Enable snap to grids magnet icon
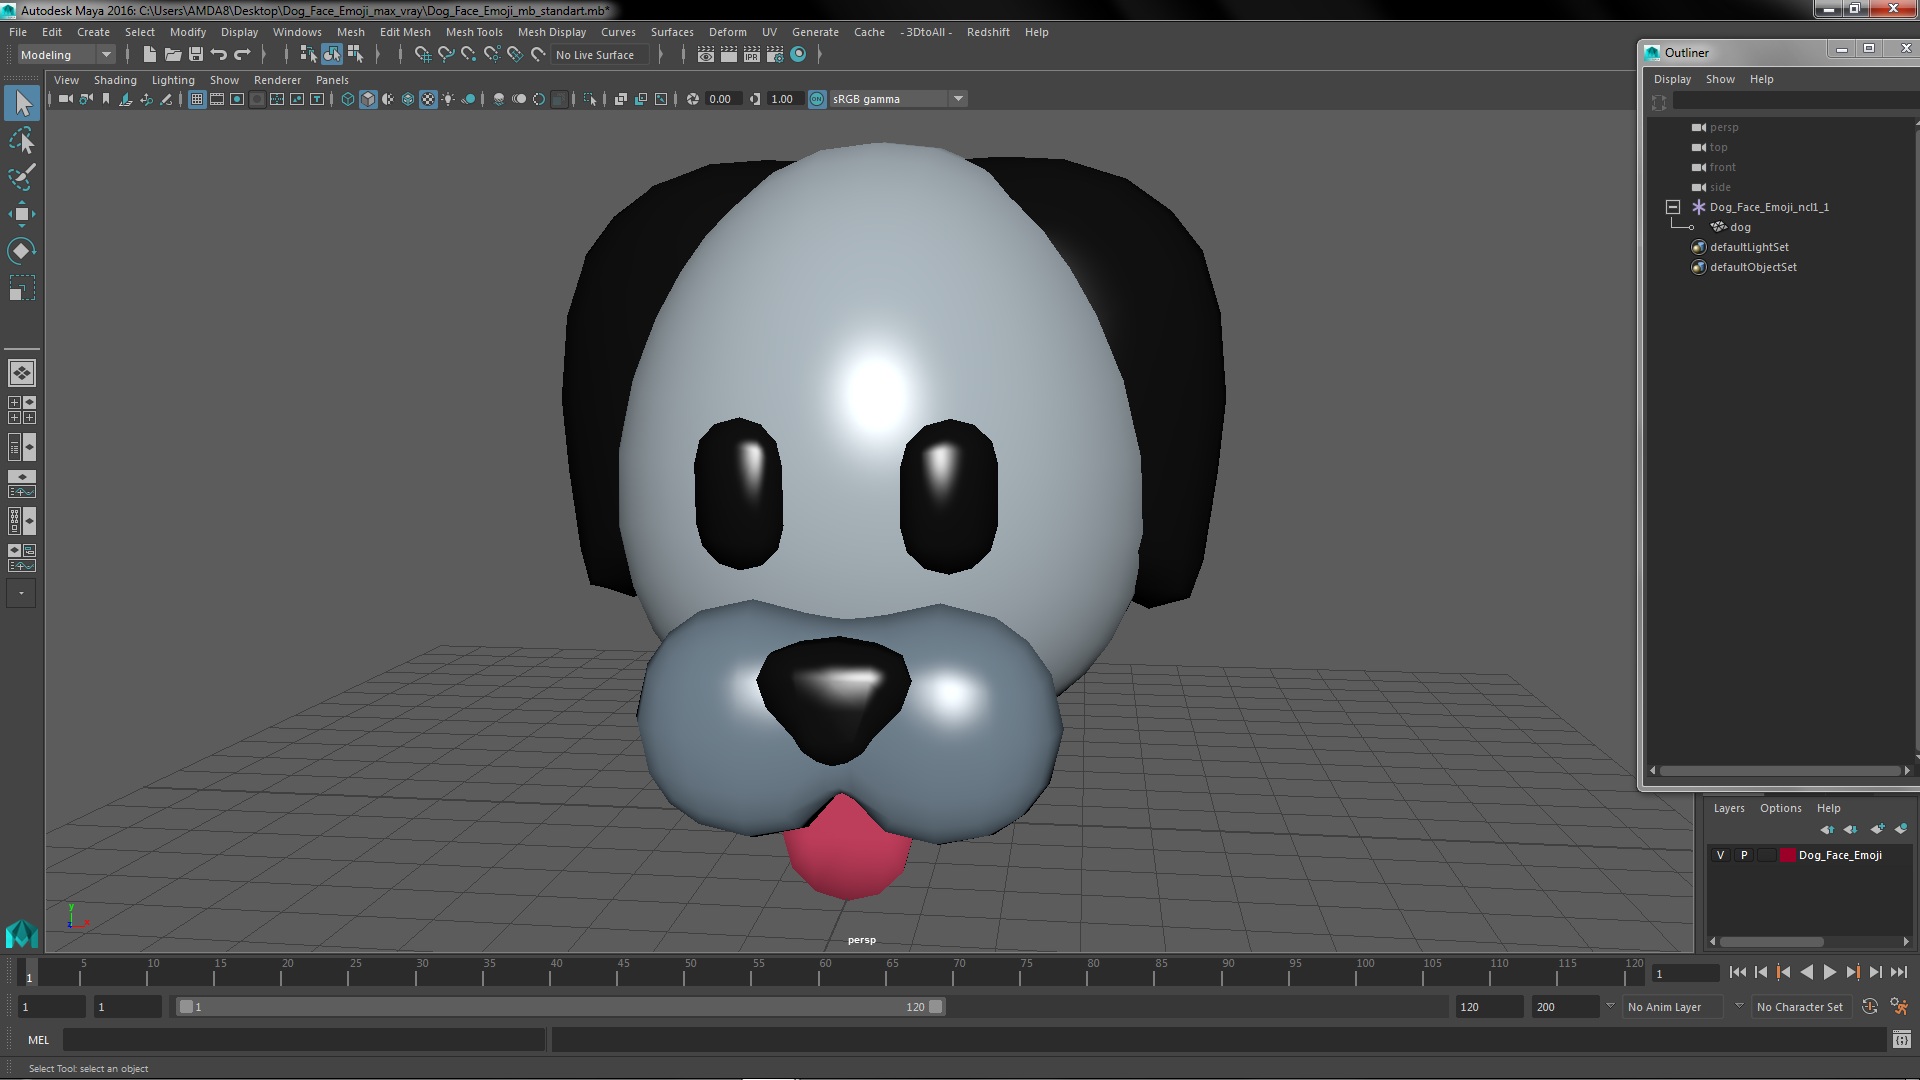The width and height of the screenshot is (1920, 1080). [422, 55]
